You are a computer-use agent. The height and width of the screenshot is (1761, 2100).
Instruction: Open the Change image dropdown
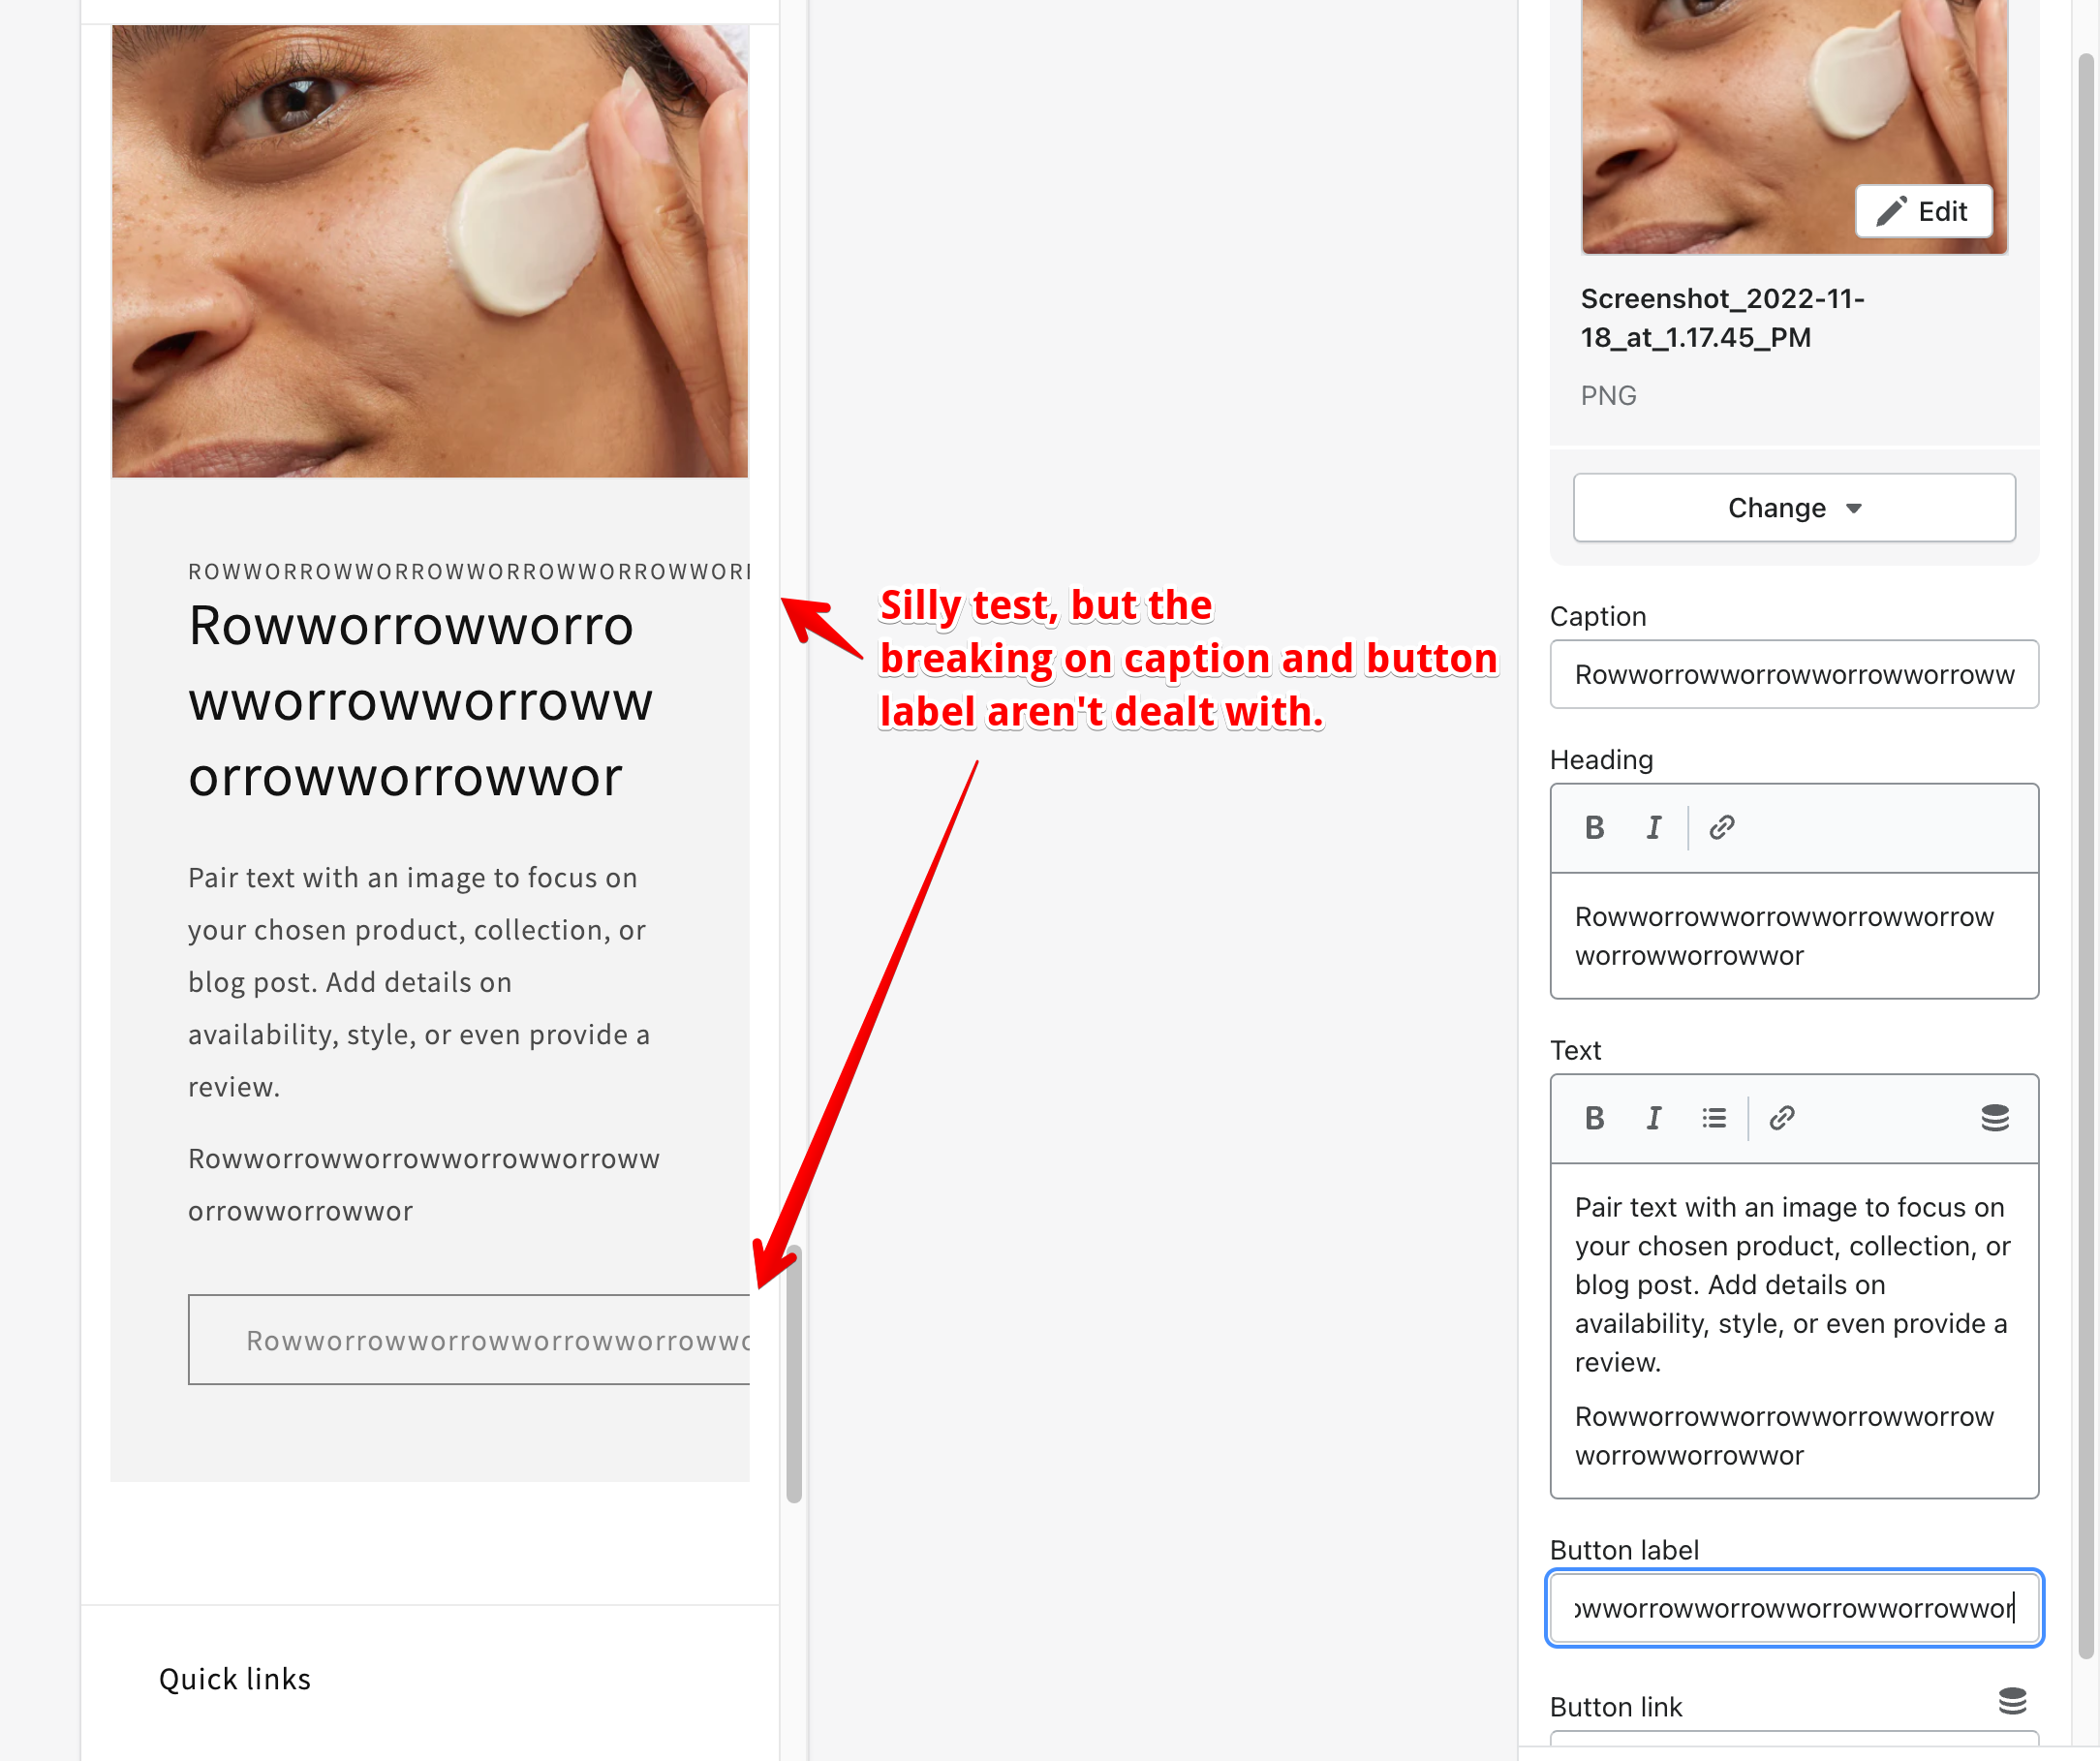point(1793,508)
